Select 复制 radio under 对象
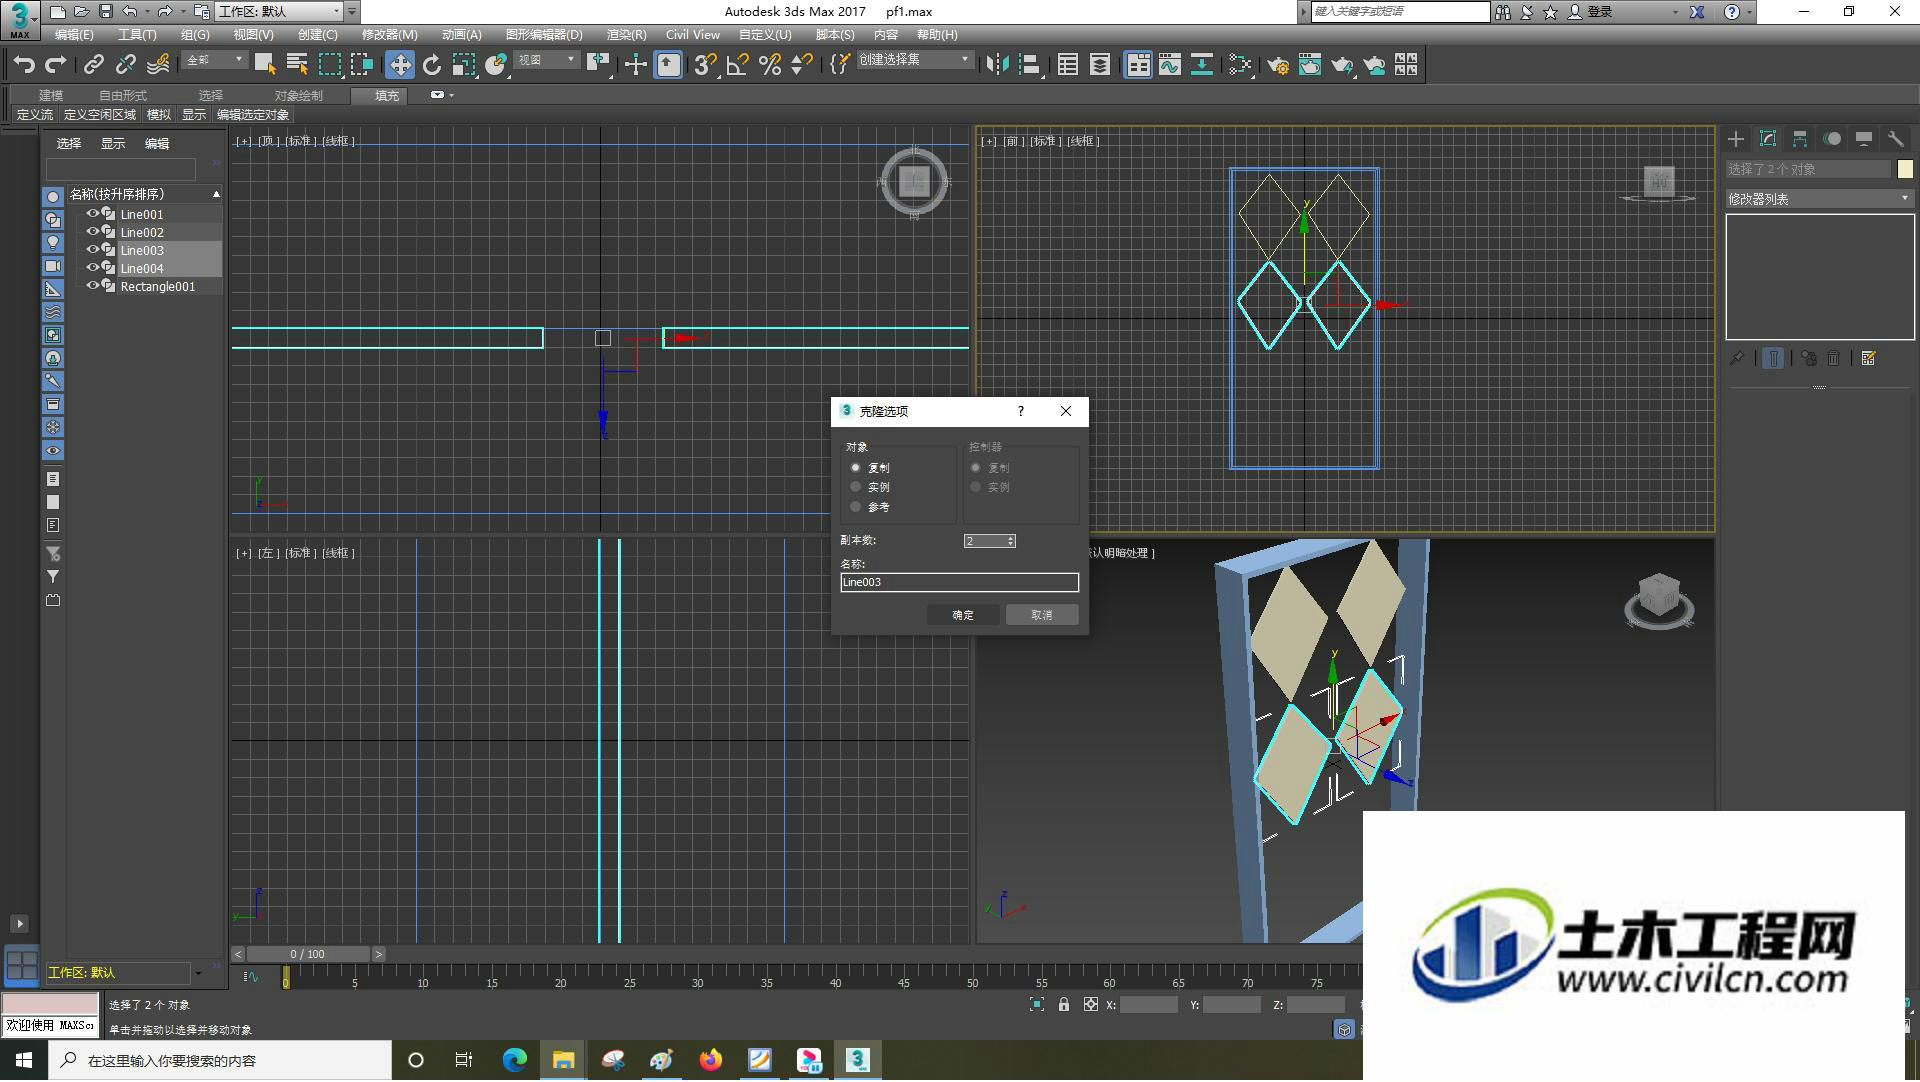 [x=855, y=468]
